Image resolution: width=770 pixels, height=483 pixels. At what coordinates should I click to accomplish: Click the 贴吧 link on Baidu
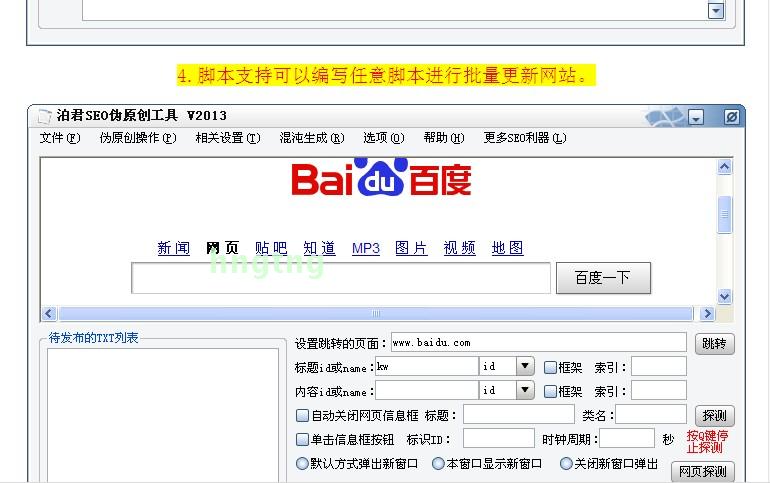point(271,248)
